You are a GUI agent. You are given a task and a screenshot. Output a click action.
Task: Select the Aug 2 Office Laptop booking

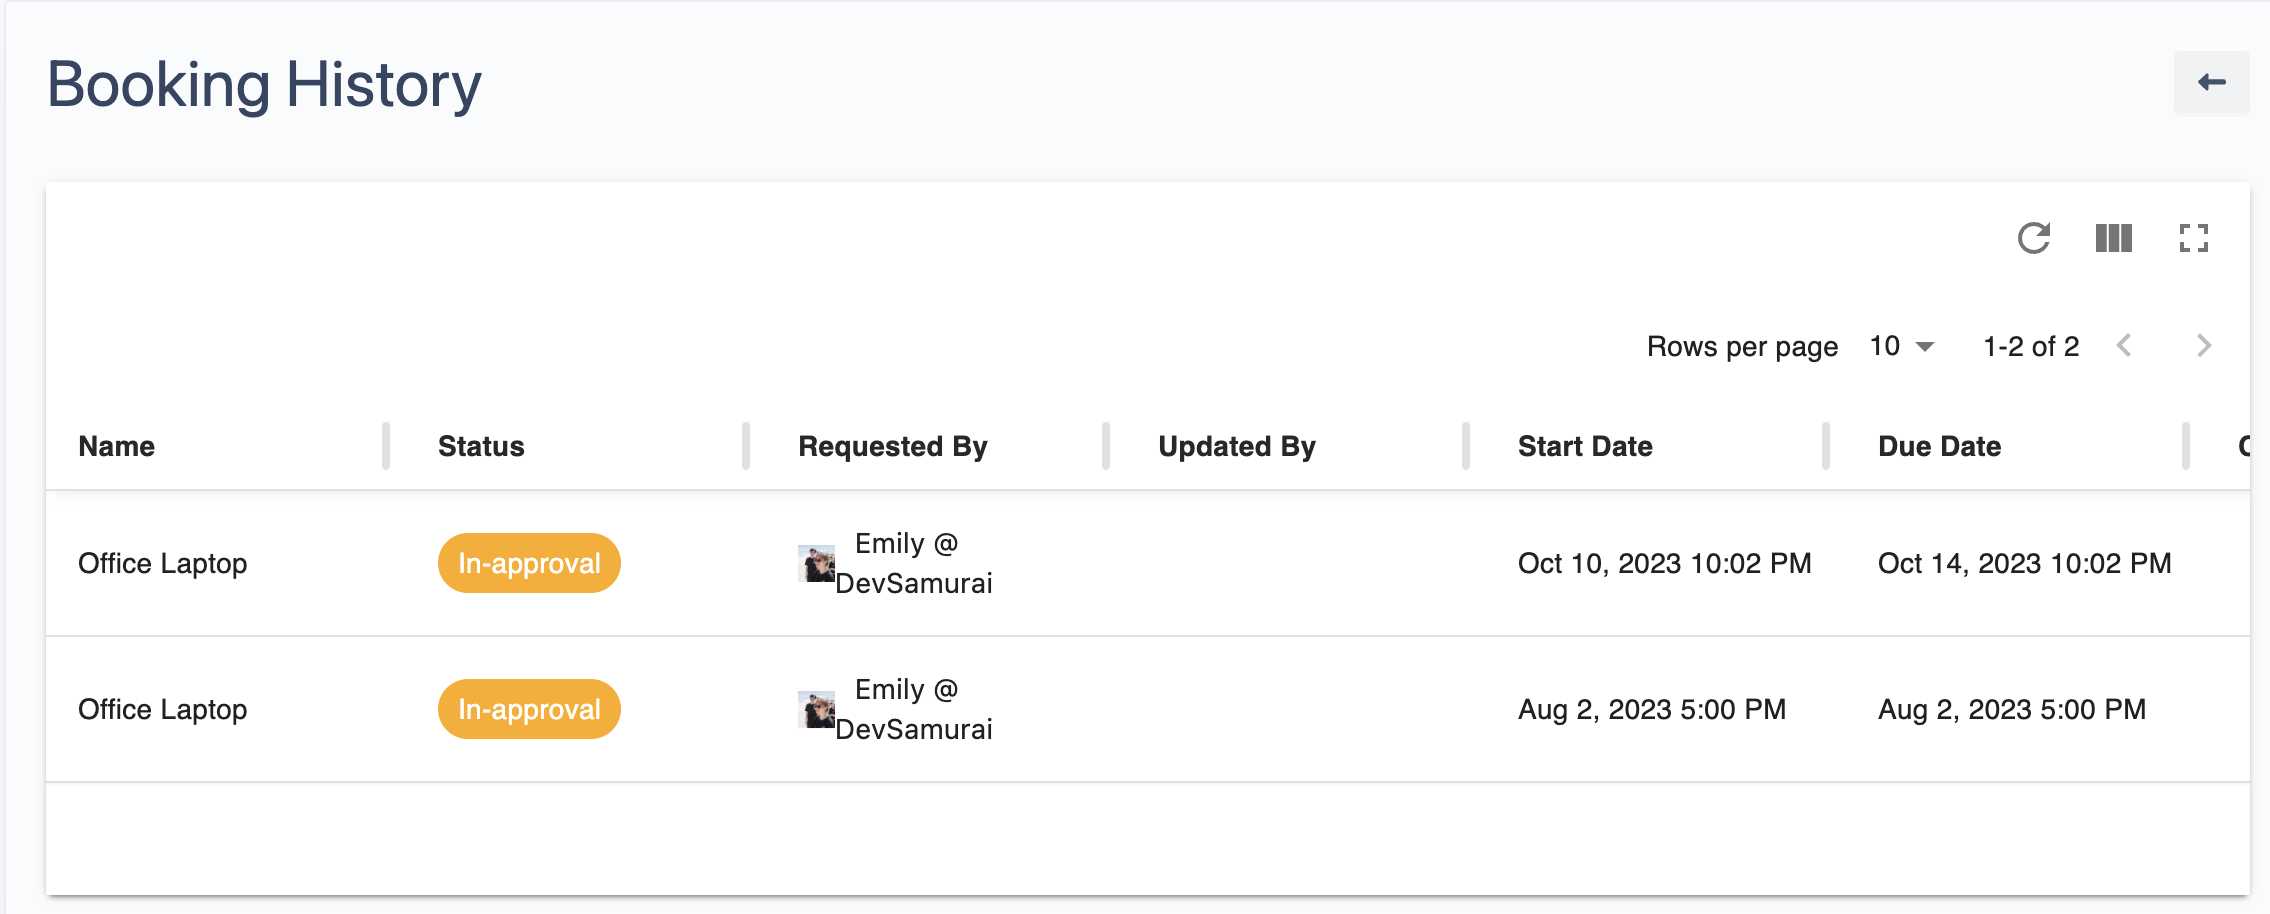163,710
